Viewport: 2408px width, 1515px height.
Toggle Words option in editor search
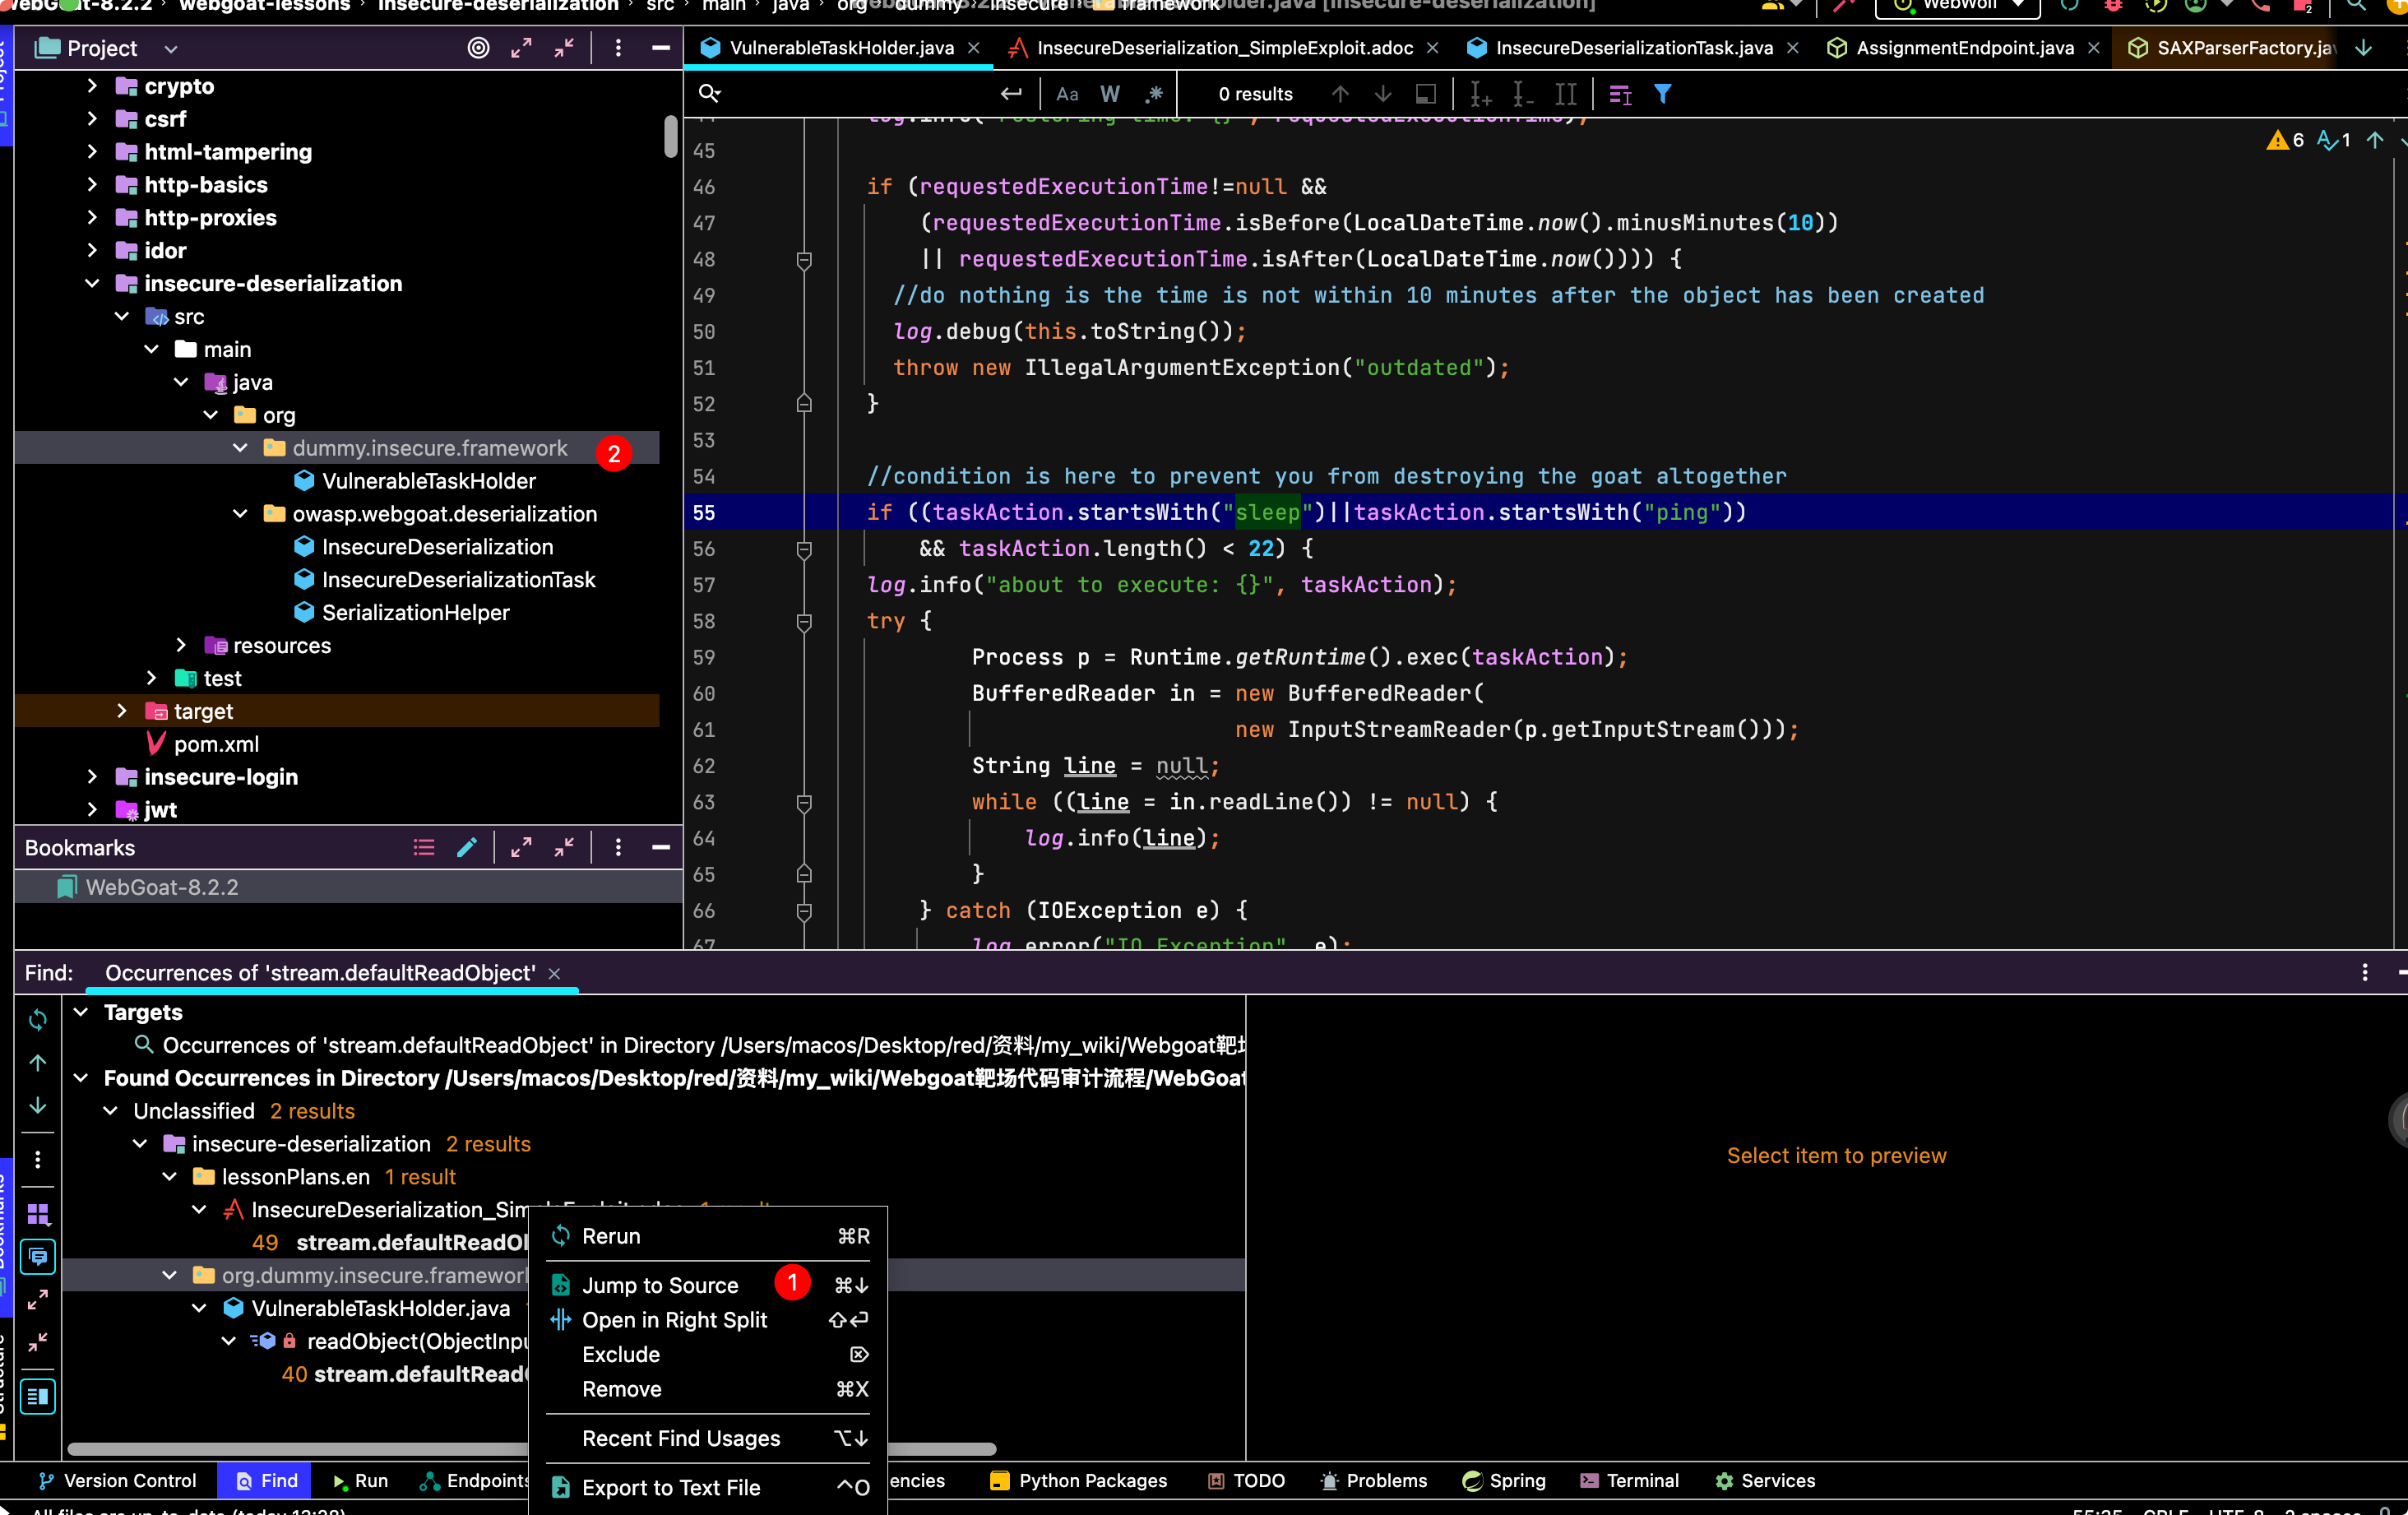click(1110, 94)
